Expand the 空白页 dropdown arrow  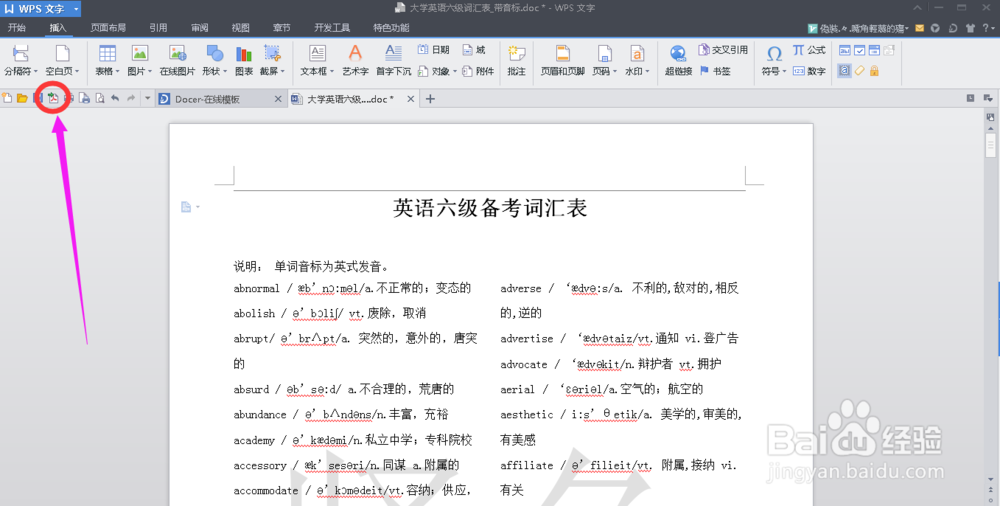point(77,72)
